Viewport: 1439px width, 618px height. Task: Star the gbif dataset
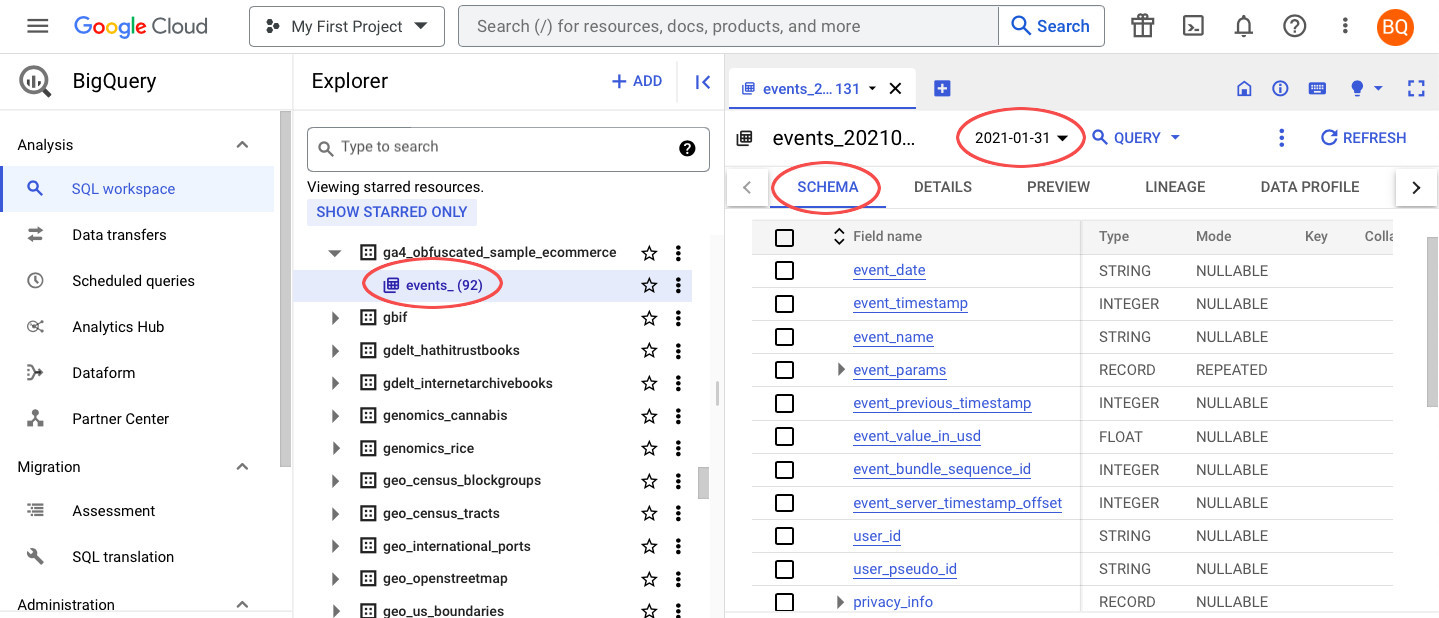[649, 318]
